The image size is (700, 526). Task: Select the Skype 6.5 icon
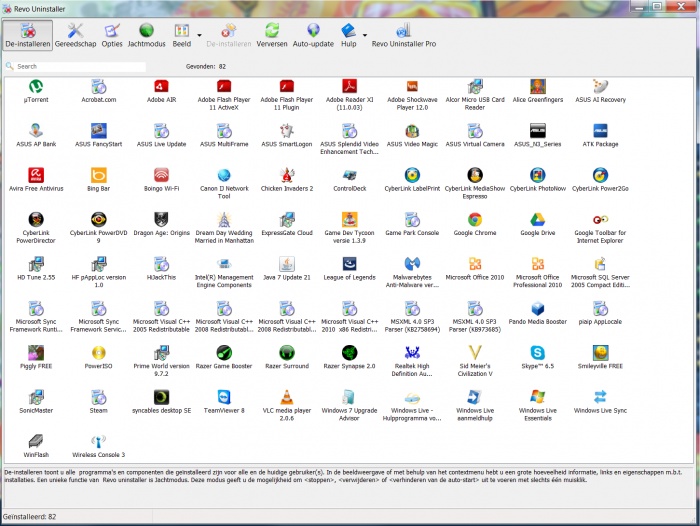(538, 352)
